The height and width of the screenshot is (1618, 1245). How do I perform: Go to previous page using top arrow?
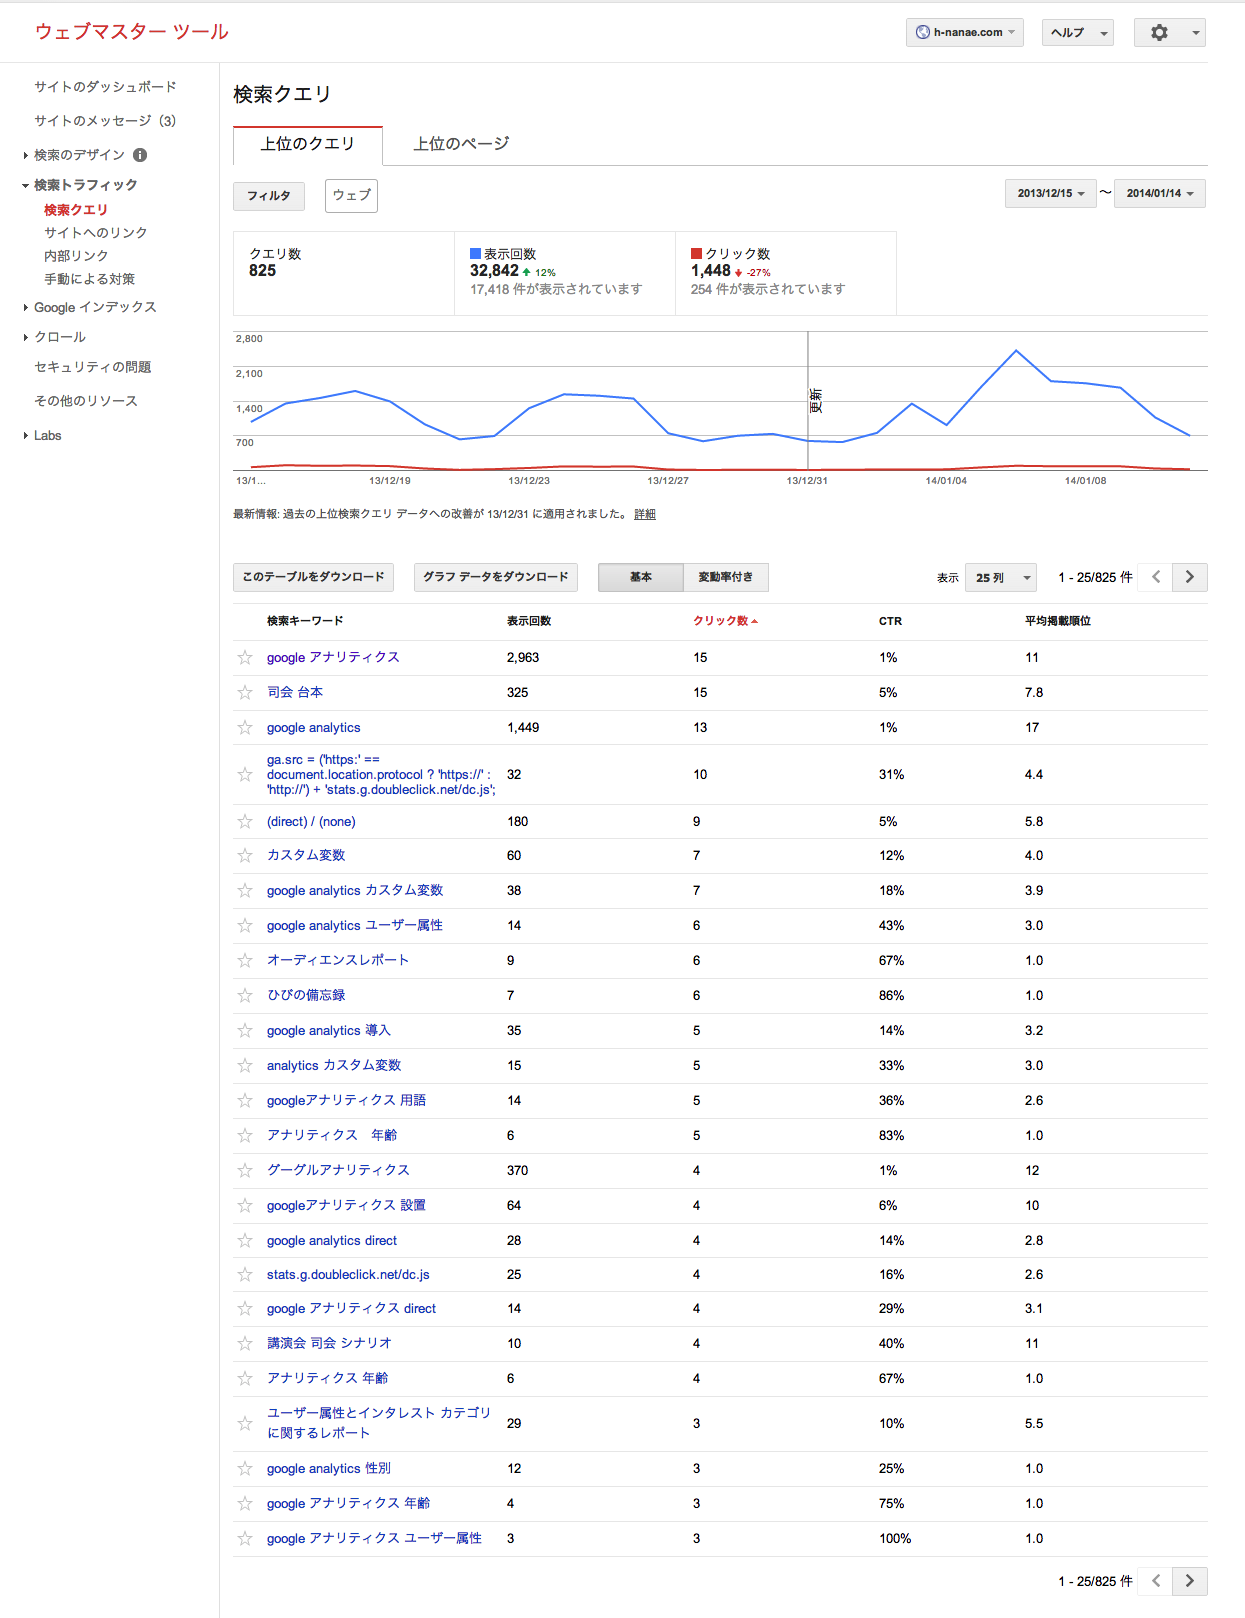pyautogui.click(x=1156, y=577)
